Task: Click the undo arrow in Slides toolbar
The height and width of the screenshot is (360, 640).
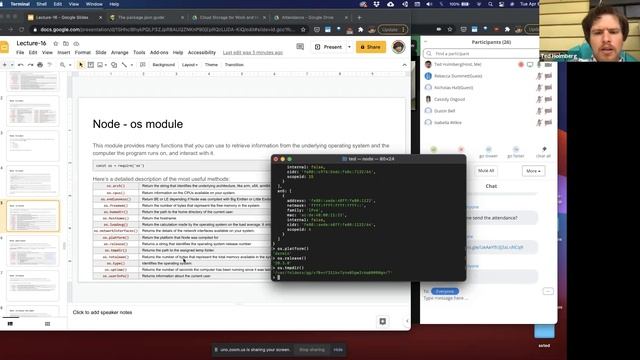Action: click(x=20, y=65)
